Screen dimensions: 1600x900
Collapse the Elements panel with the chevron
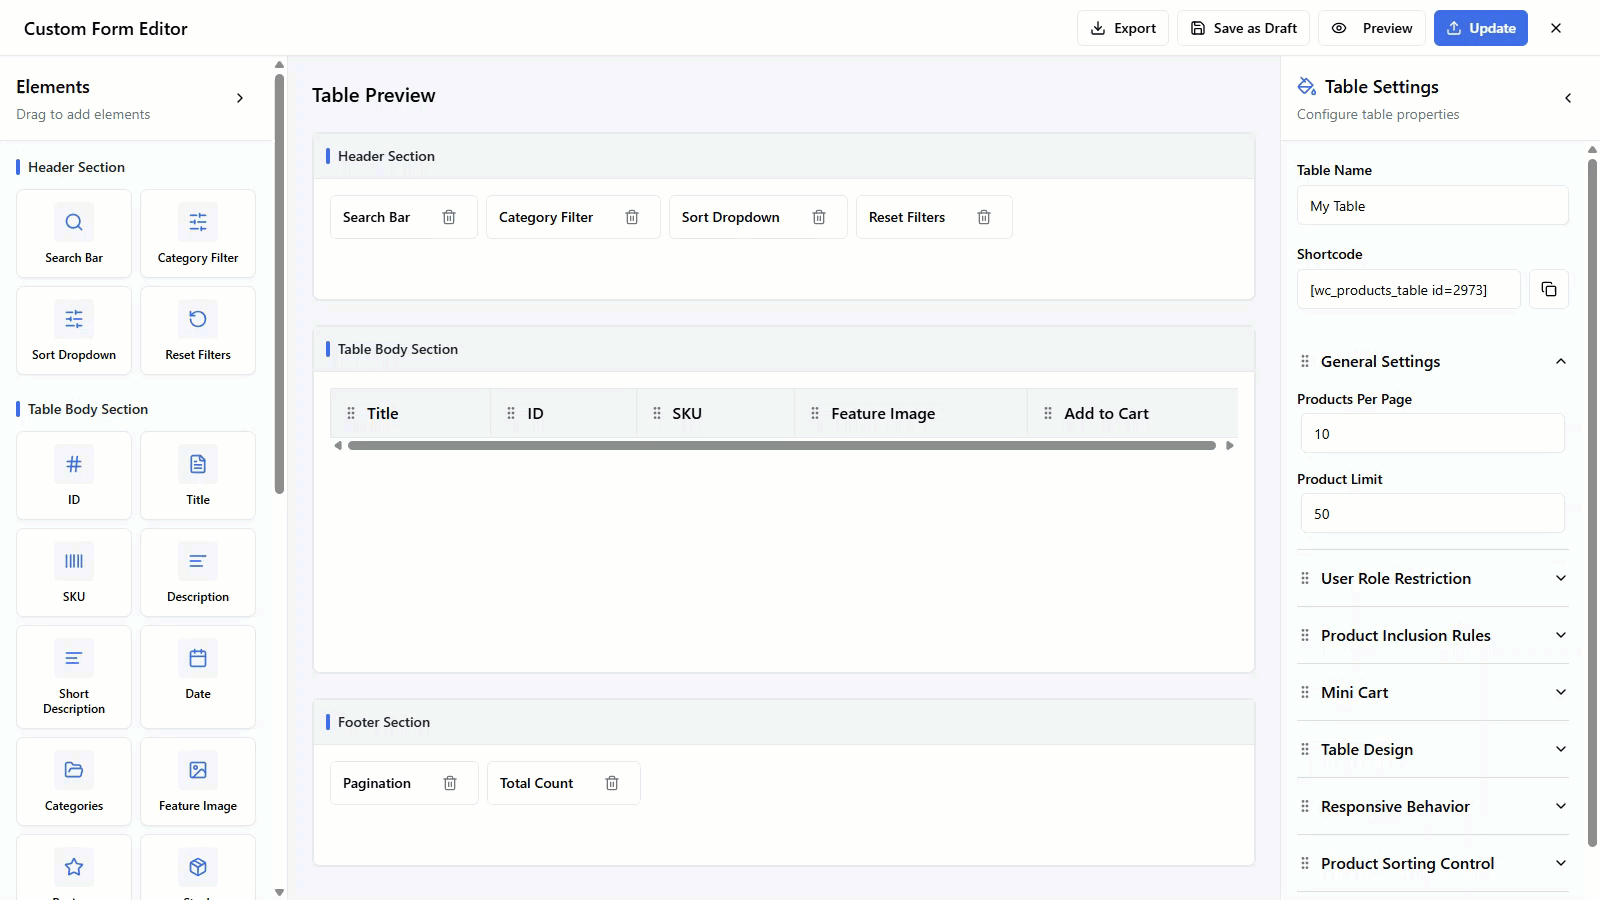(x=240, y=98)
